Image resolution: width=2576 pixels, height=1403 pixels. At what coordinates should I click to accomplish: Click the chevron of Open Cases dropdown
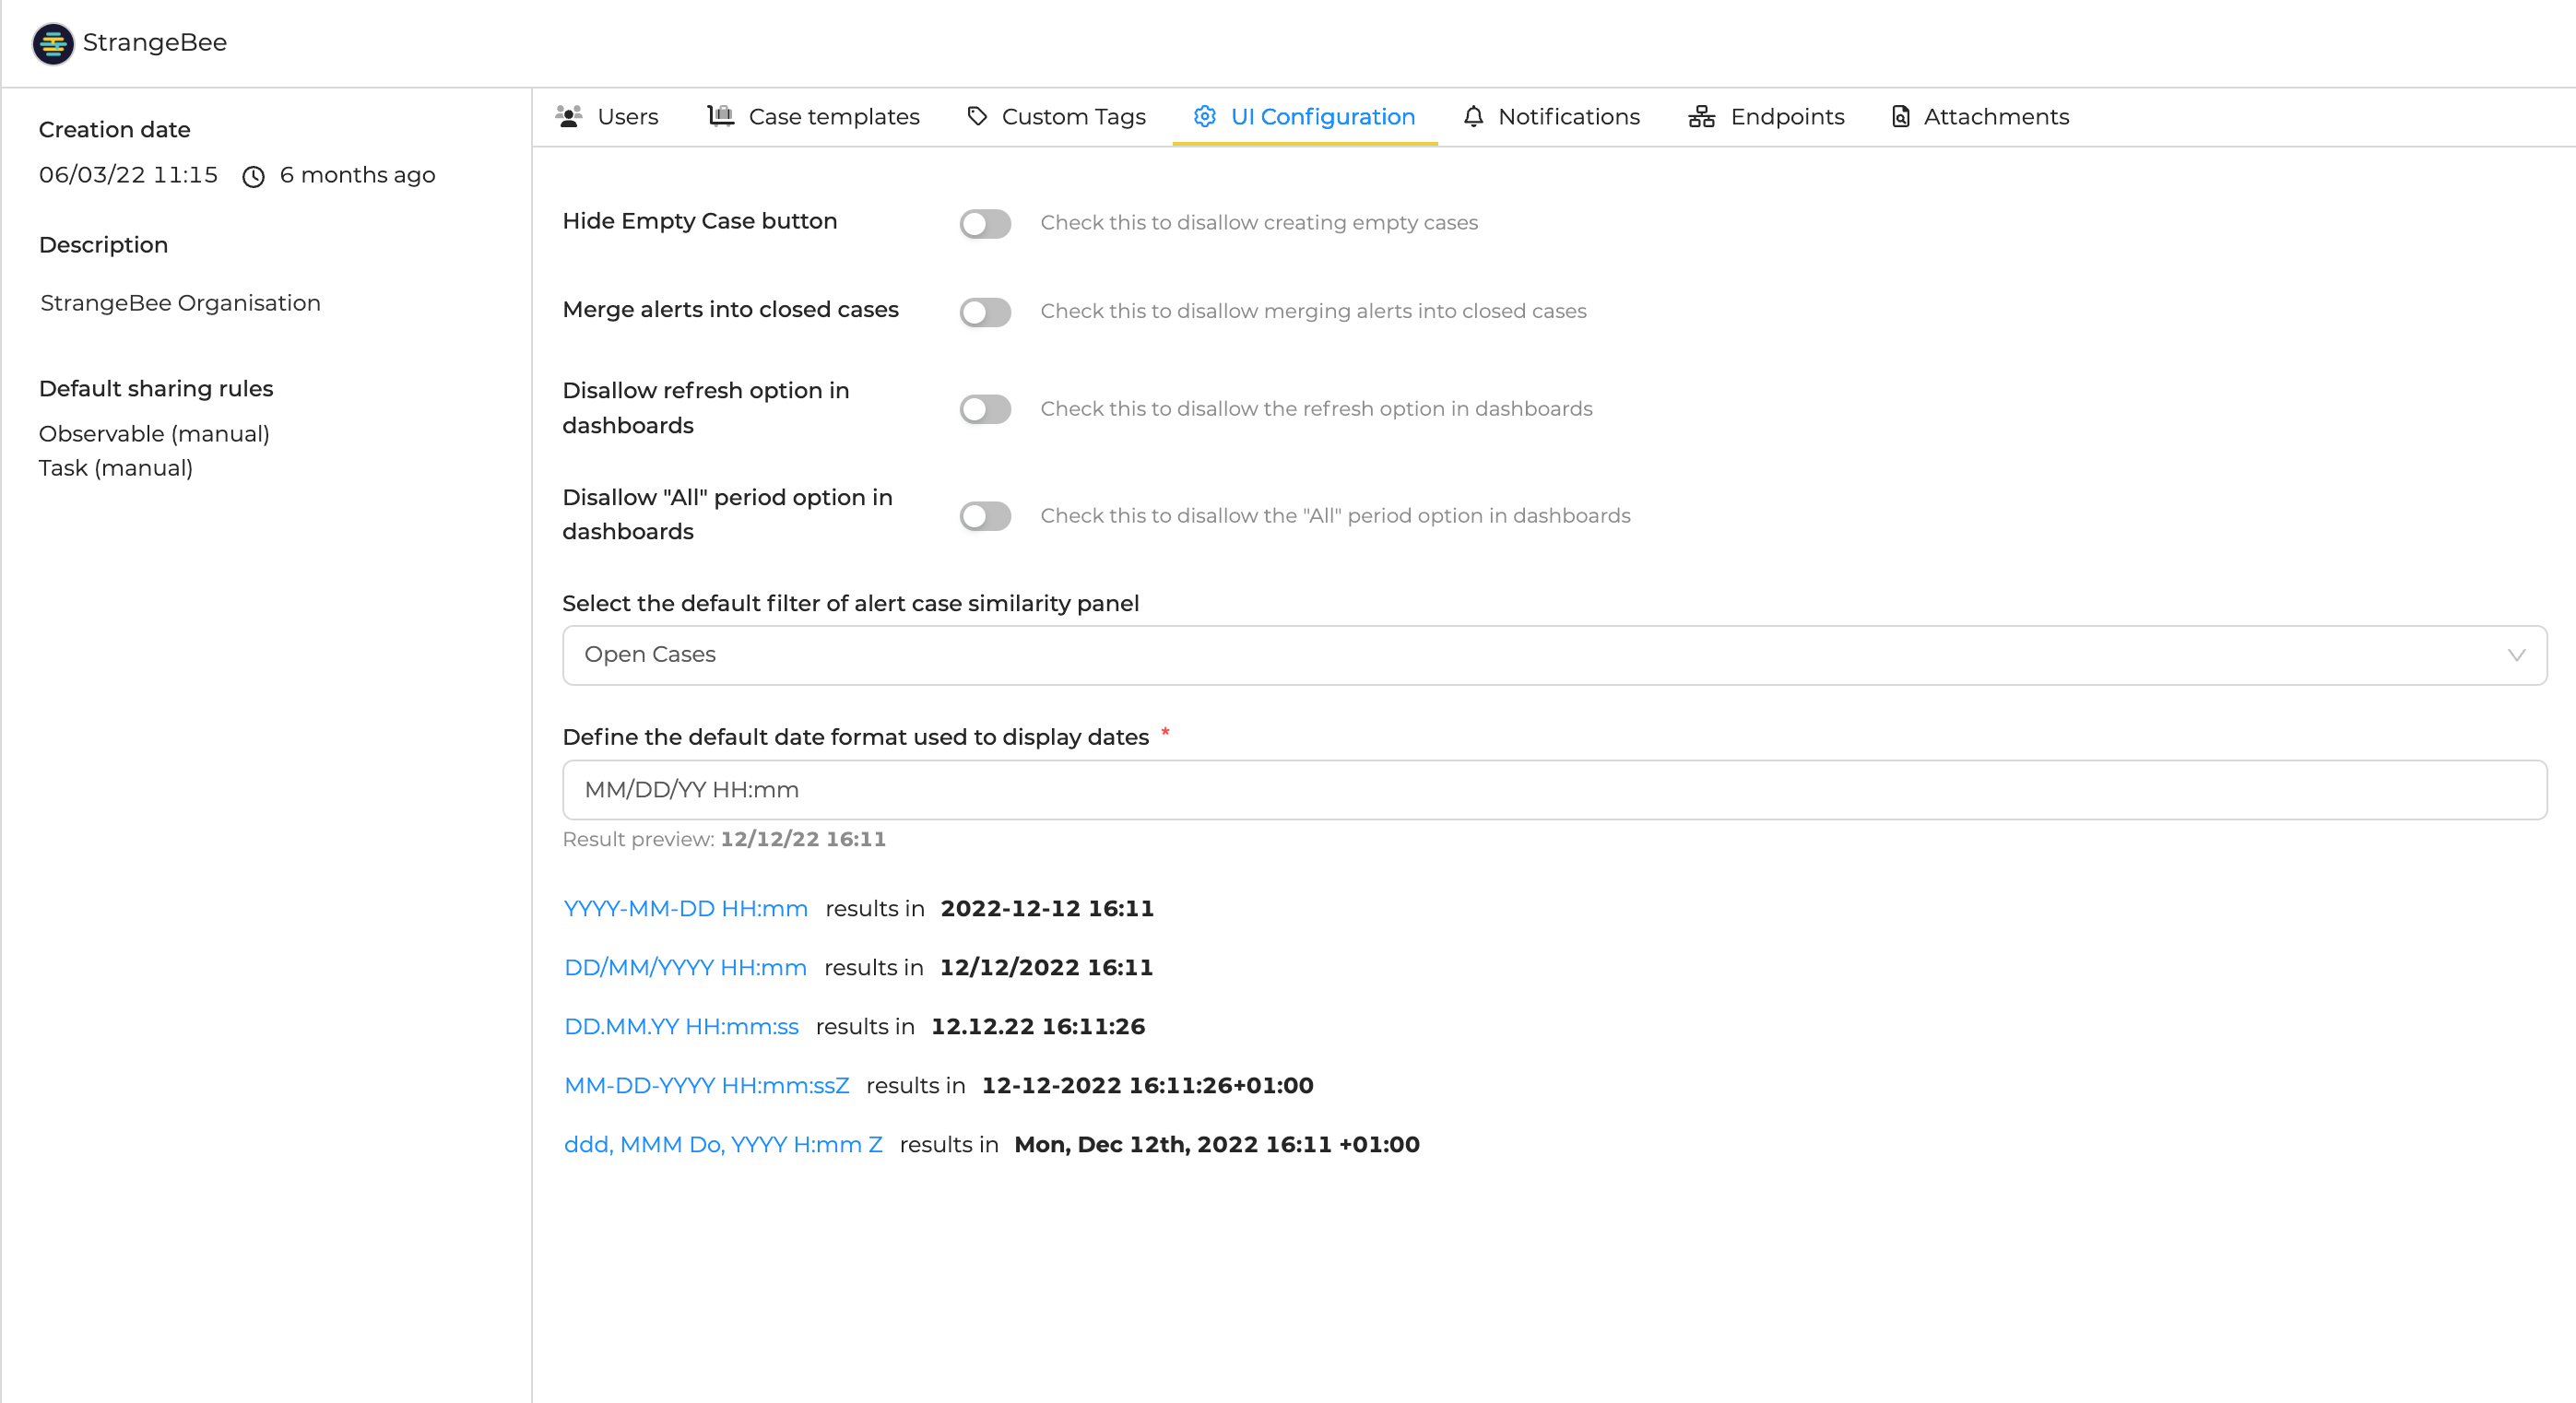pyautogui.click(x=2516, y=655)
